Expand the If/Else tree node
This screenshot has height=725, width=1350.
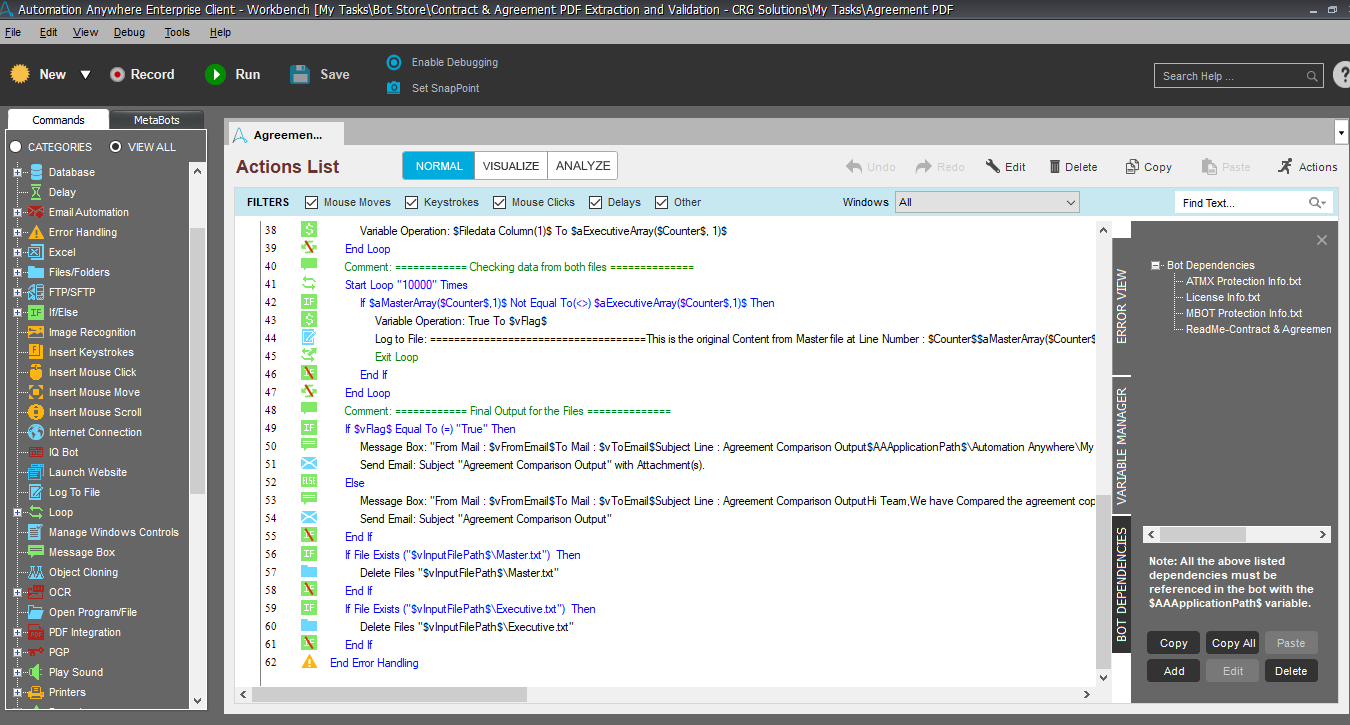17,312
